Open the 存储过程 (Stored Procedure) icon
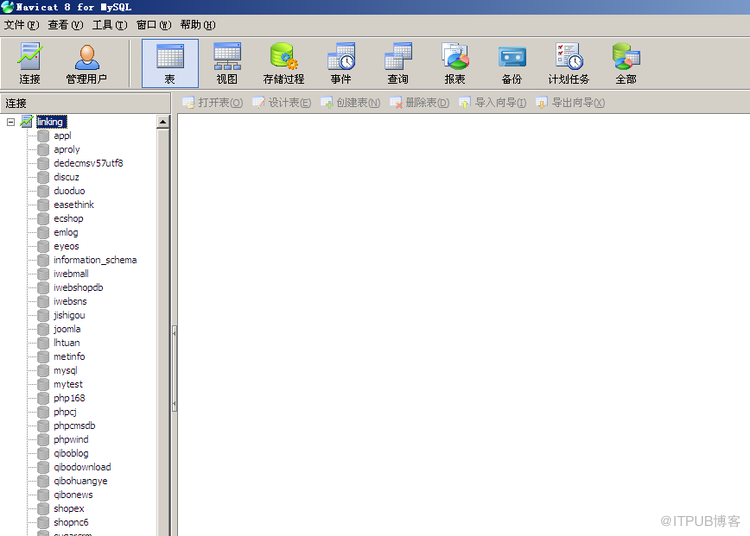Screen dimensions: 750x536 click(x=284, y=63)
